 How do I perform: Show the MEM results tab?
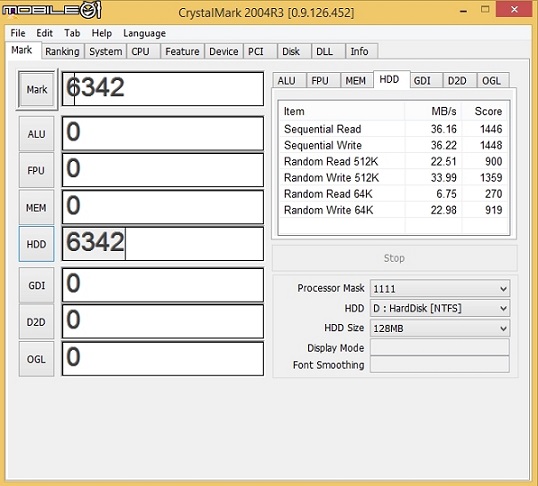point(356,81)
